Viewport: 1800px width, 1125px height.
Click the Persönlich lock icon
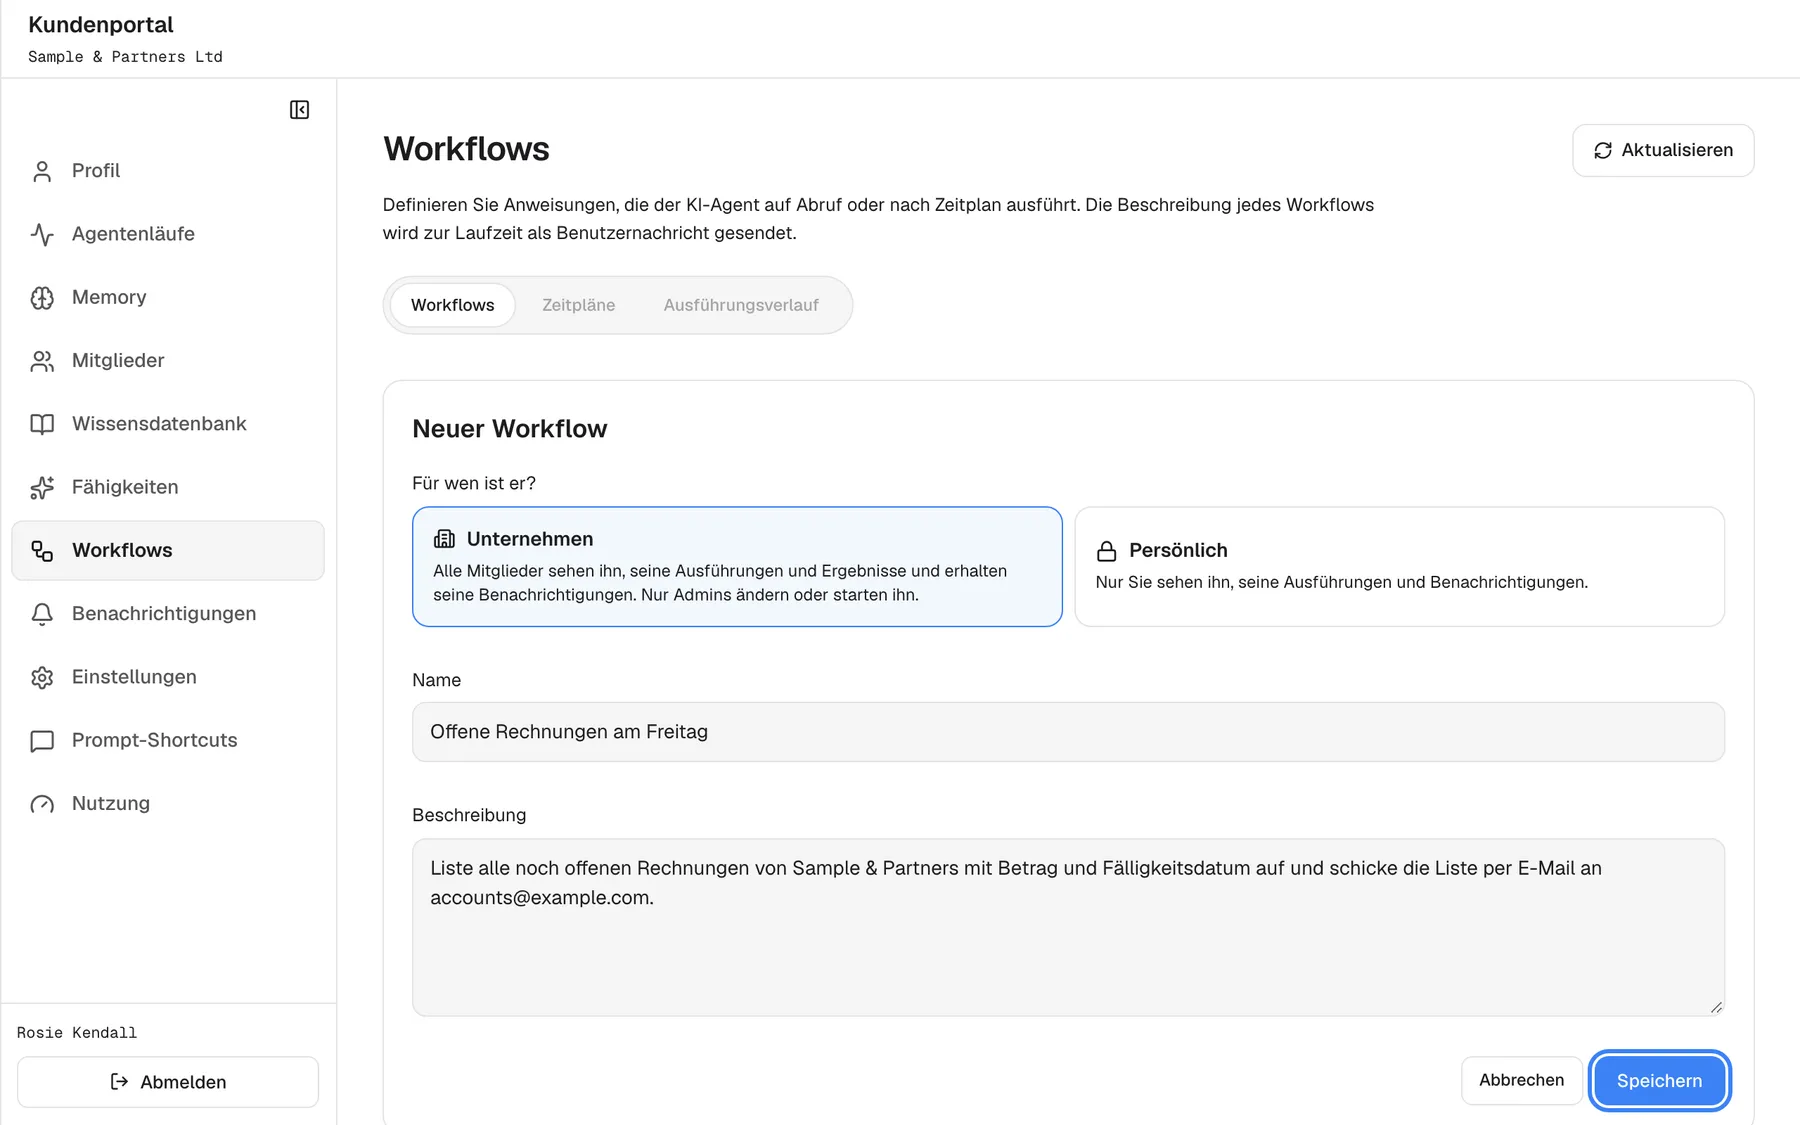click(1106, 551)
